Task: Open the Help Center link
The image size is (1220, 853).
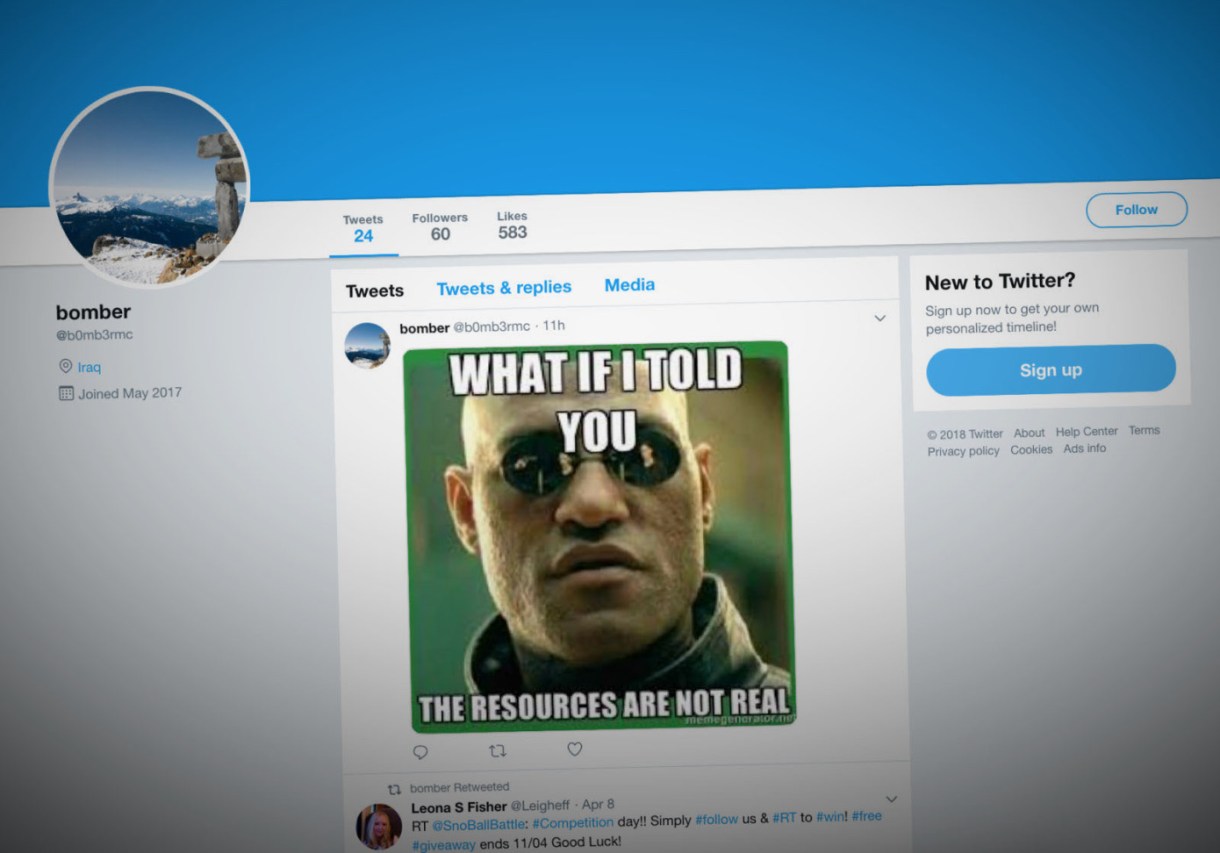Action: pos(1087,432)
